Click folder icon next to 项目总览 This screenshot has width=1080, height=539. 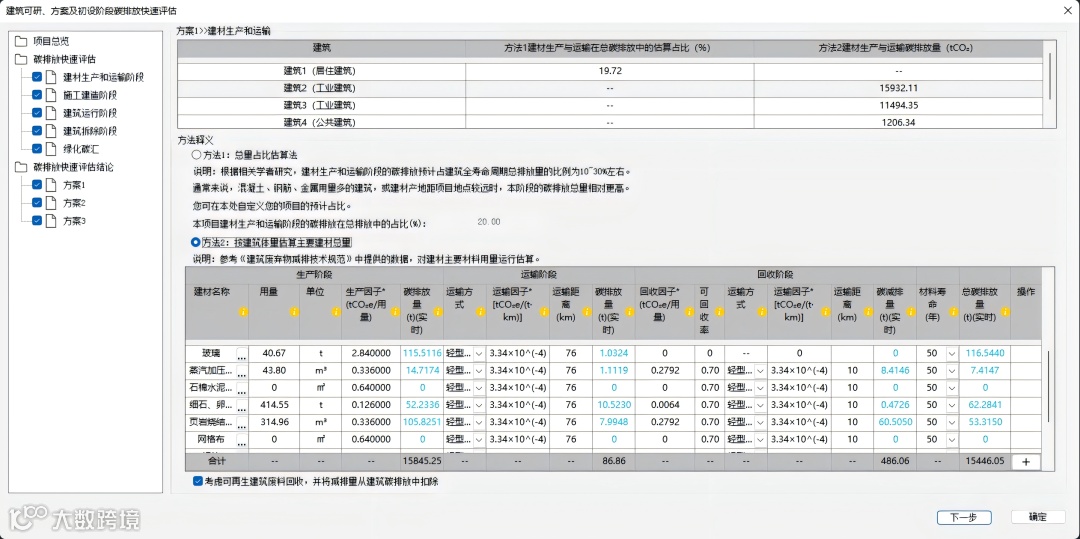pyautogui.click(x=21, y=41)
